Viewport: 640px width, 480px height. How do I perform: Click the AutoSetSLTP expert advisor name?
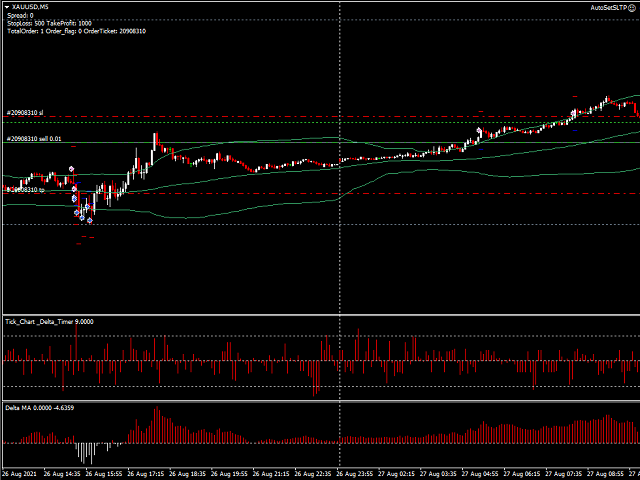pos(607,7)
